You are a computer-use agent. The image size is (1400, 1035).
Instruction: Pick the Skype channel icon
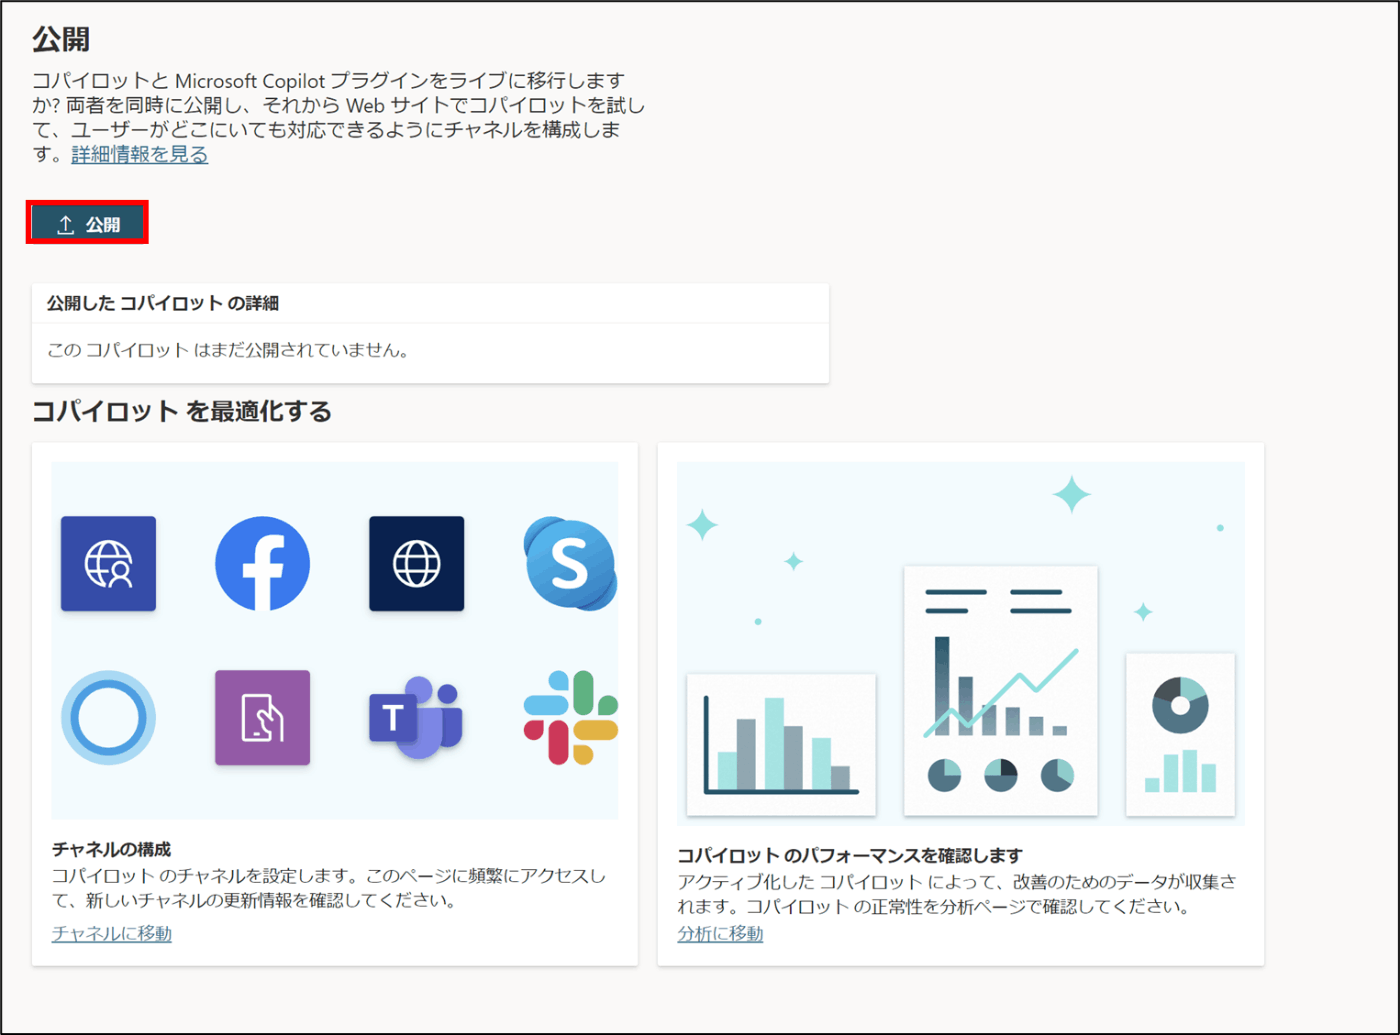570,564
